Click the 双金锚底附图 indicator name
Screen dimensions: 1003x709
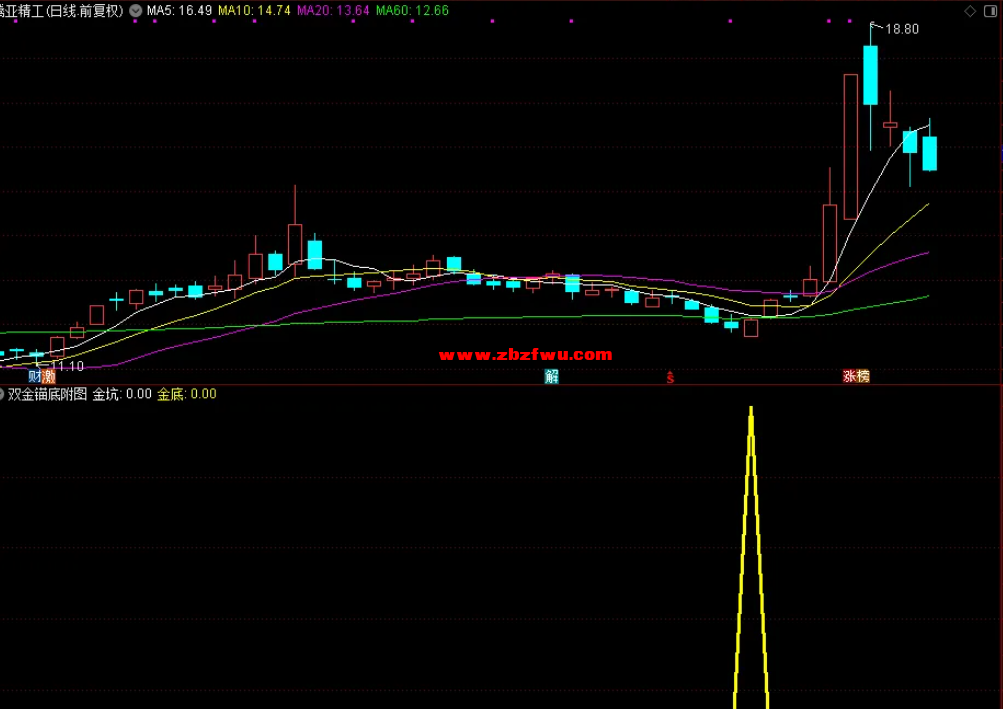click(x=47, y=394)
